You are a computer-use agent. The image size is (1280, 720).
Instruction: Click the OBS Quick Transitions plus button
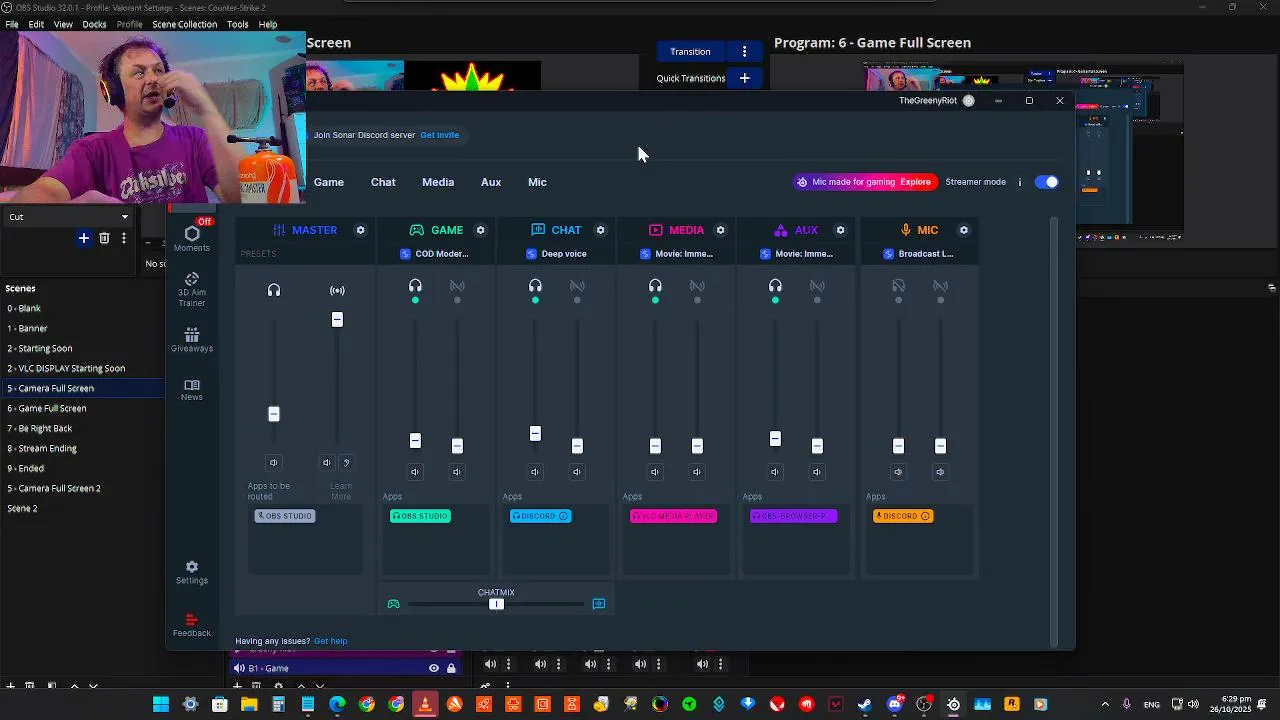point(744,78)
